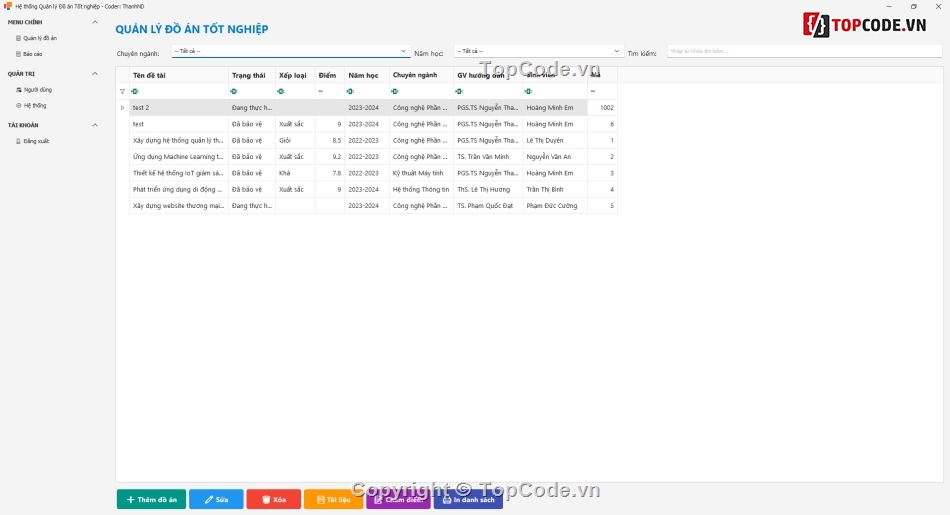Sort by the Điểm column header
Viewport: 950px width, 515px height.
(330, 75)
